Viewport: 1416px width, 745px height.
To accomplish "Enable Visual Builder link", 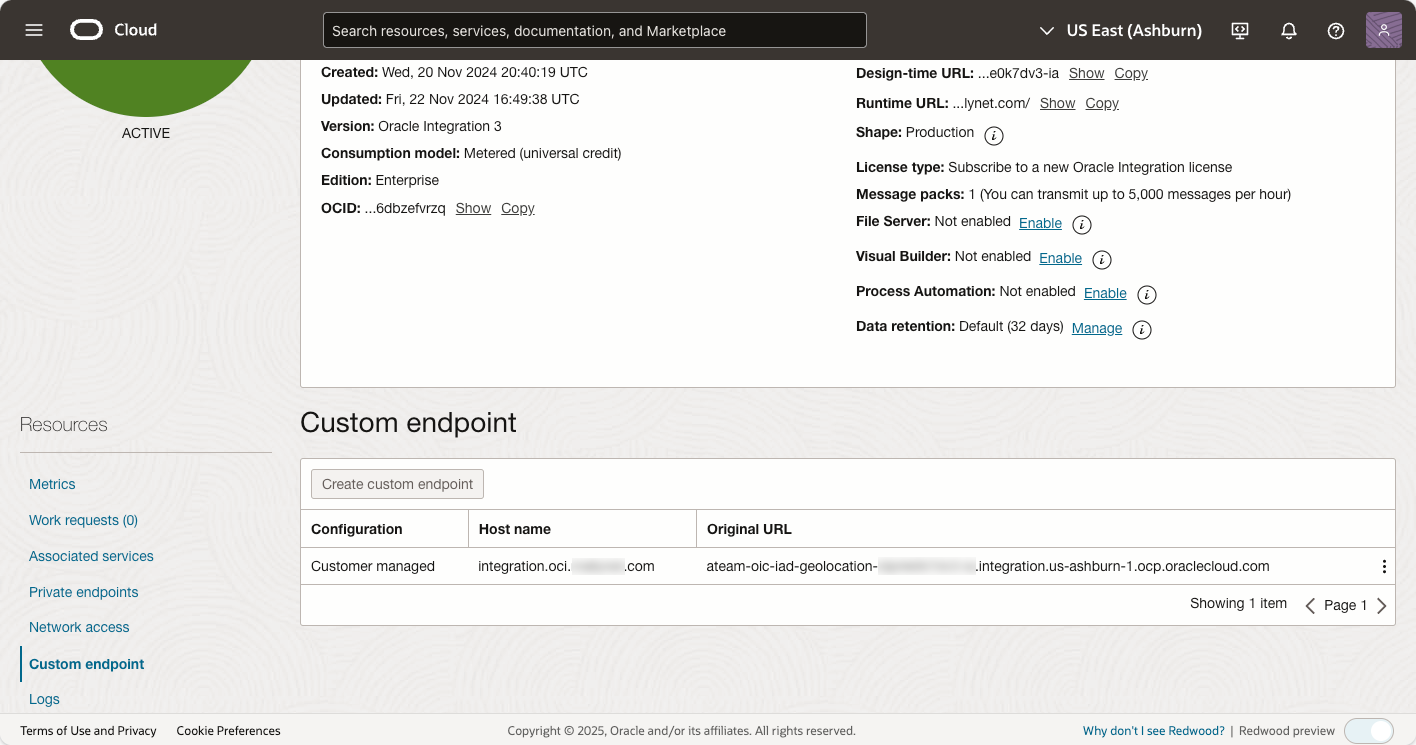I will pos(1060,258).
